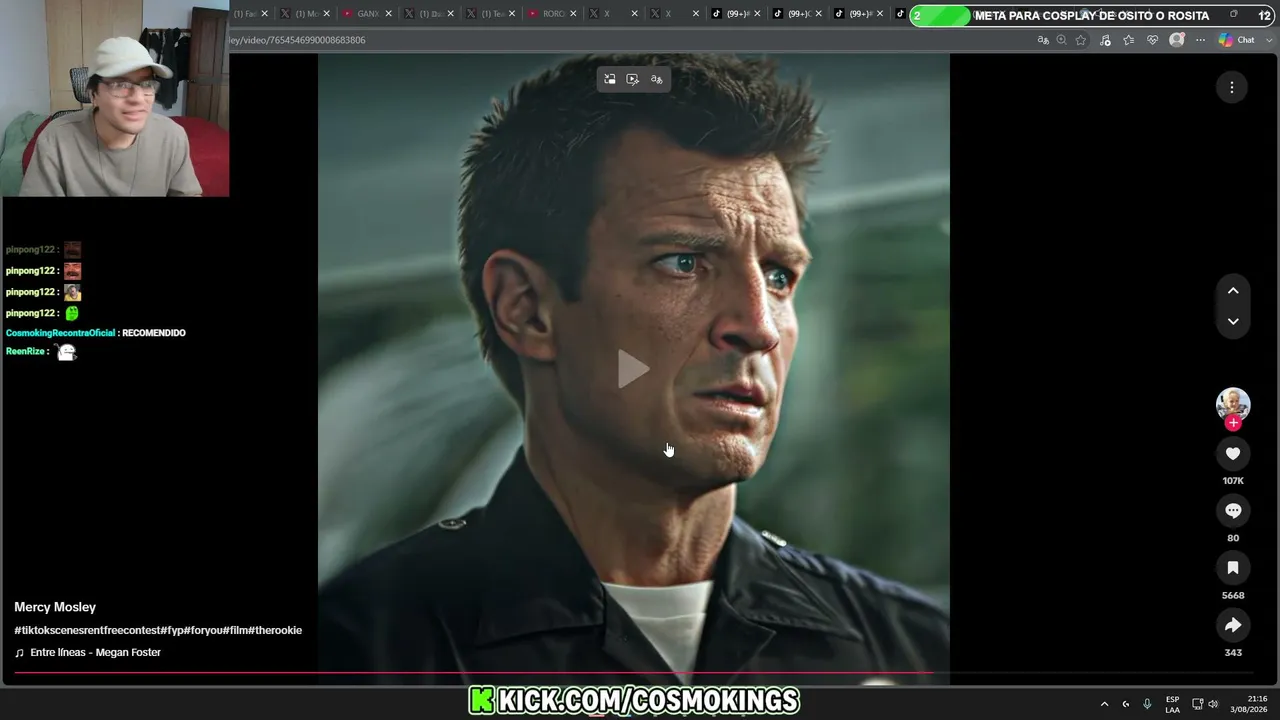Open the #fyp hashtag
The height and width of the screenshot is (720, 1280).
click(x=172, y=630)
